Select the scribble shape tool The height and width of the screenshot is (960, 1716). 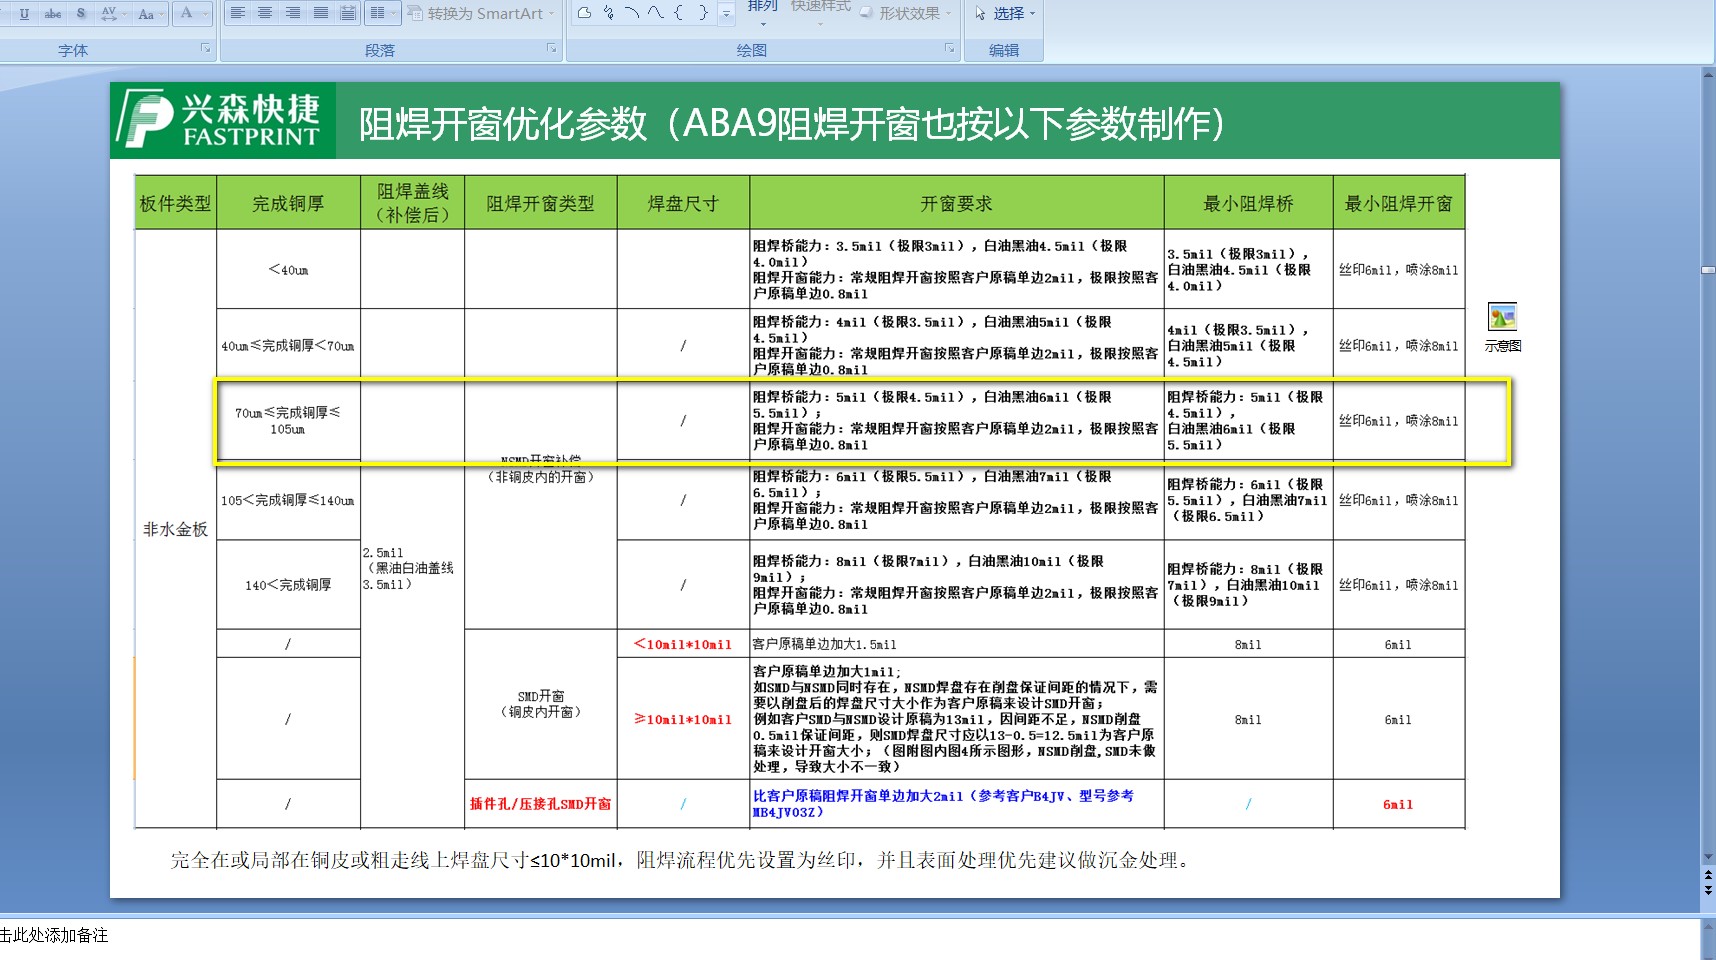click(x=609, y=13)
